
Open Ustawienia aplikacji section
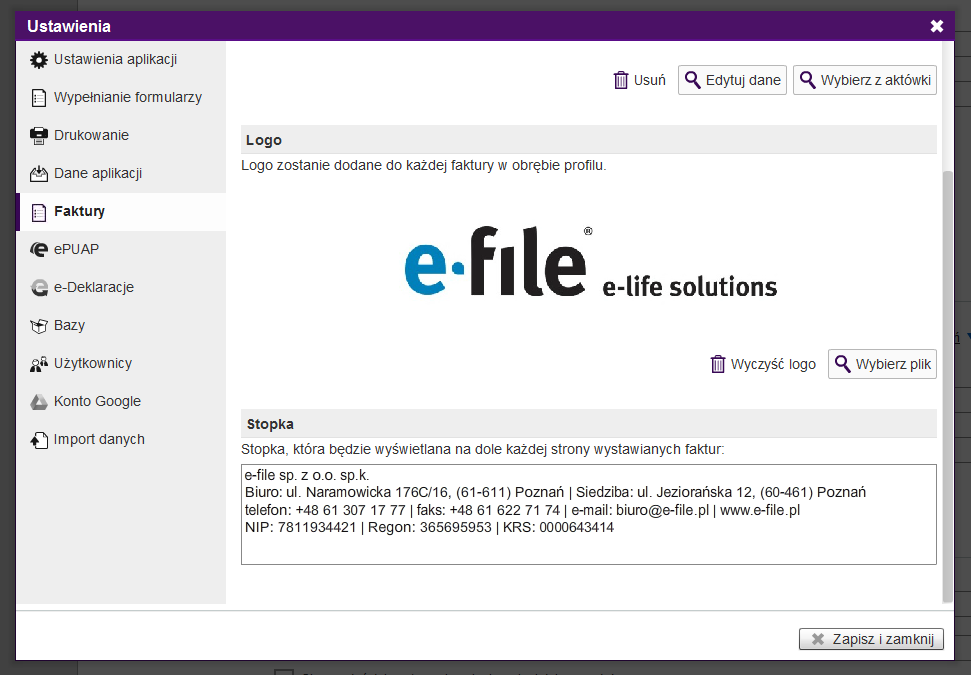tap(121, 59)
